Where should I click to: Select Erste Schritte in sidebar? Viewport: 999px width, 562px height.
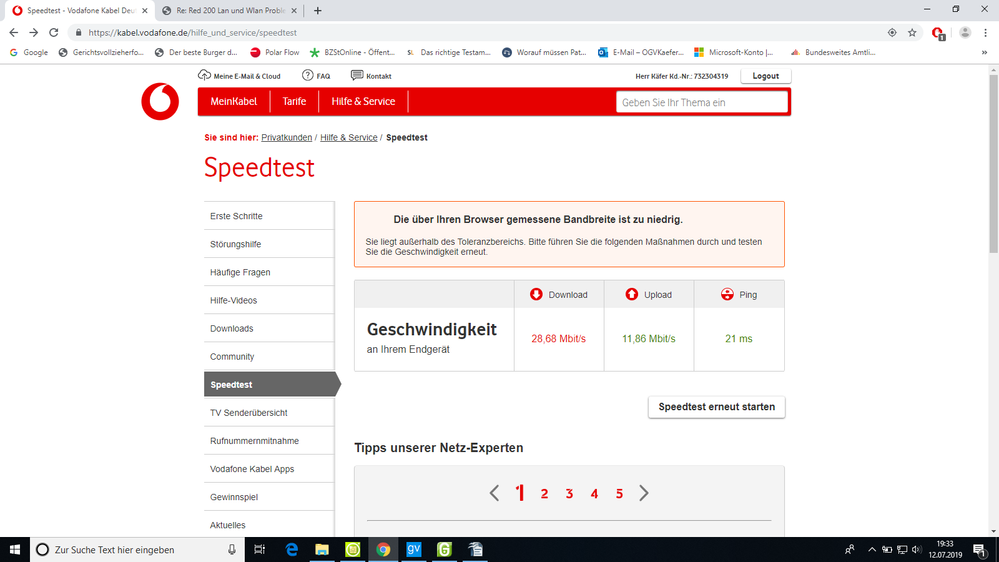click(x=269, y=216)
